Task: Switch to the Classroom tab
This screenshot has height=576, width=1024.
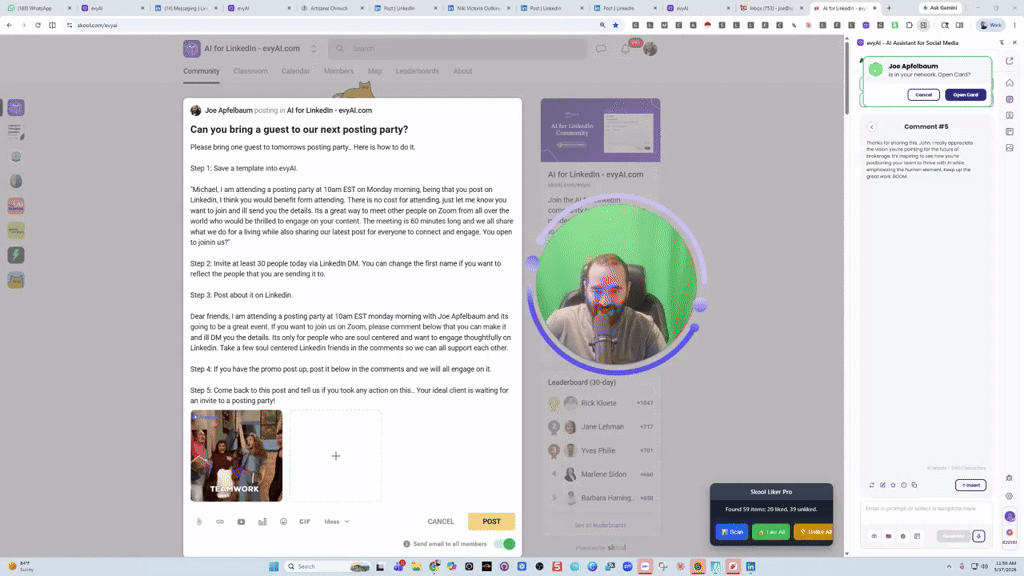Action: point(250,71)
